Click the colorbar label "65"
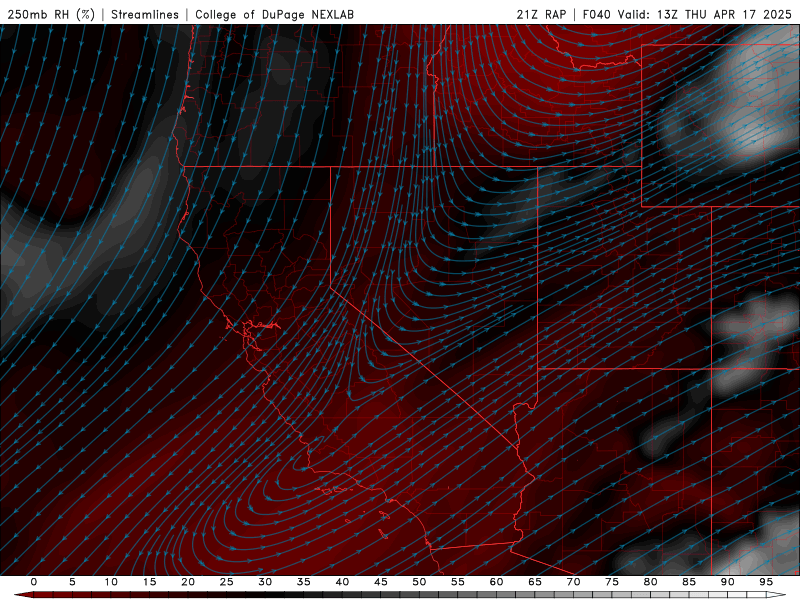This screenshot has height=600, width=800. [x=535, y=582]
